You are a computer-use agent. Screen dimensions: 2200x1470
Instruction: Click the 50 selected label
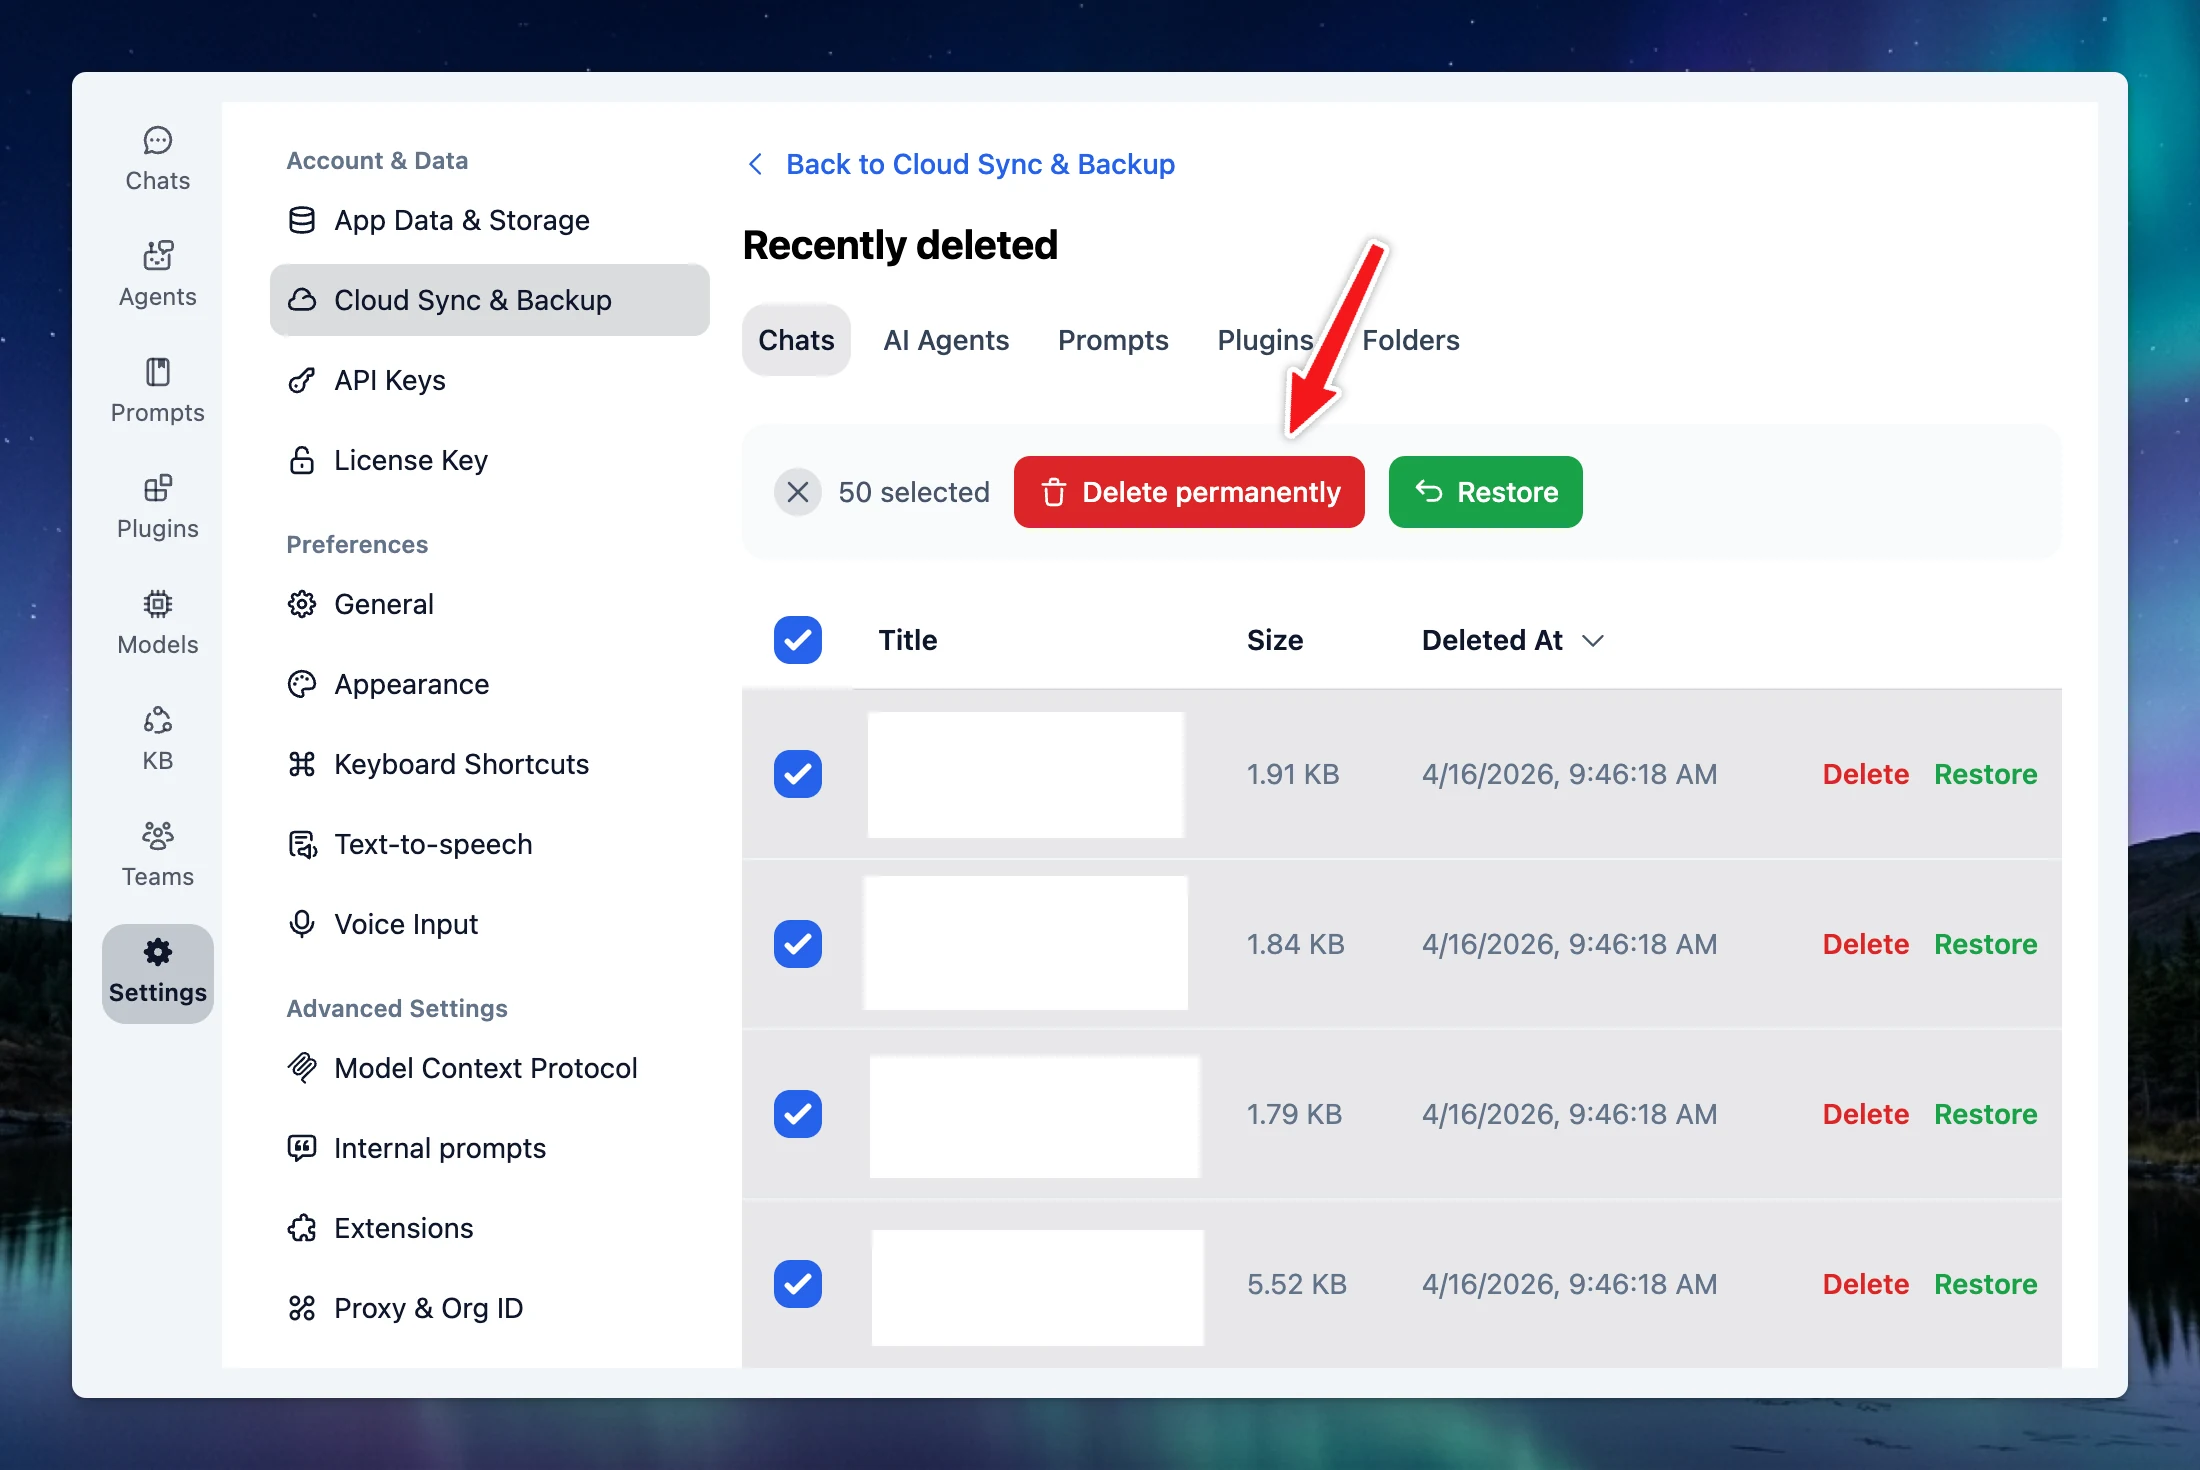914,492
